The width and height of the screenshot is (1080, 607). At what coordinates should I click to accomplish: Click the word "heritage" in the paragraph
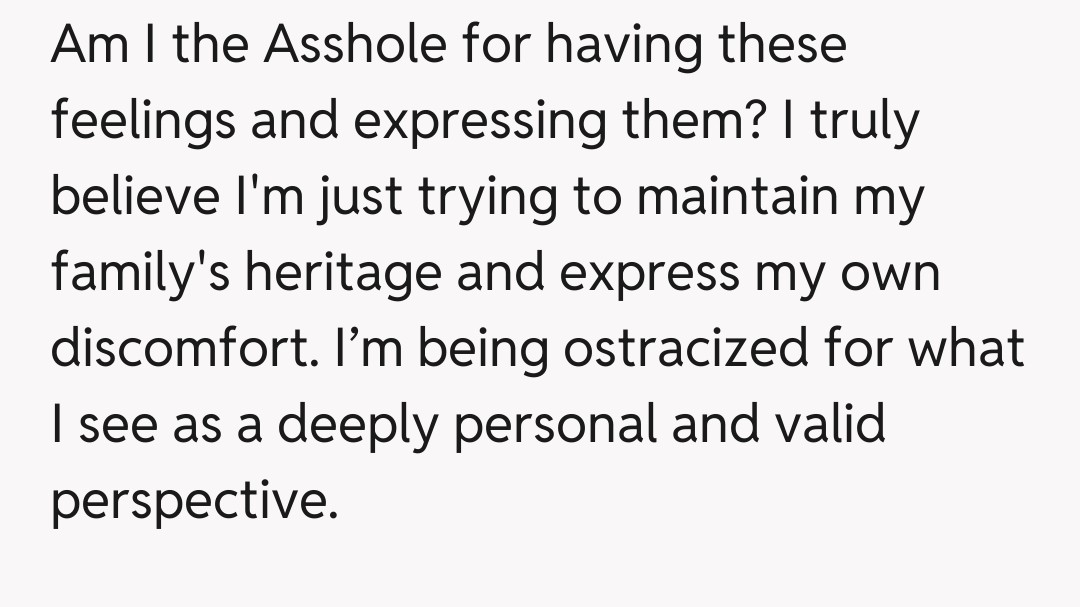341,273
